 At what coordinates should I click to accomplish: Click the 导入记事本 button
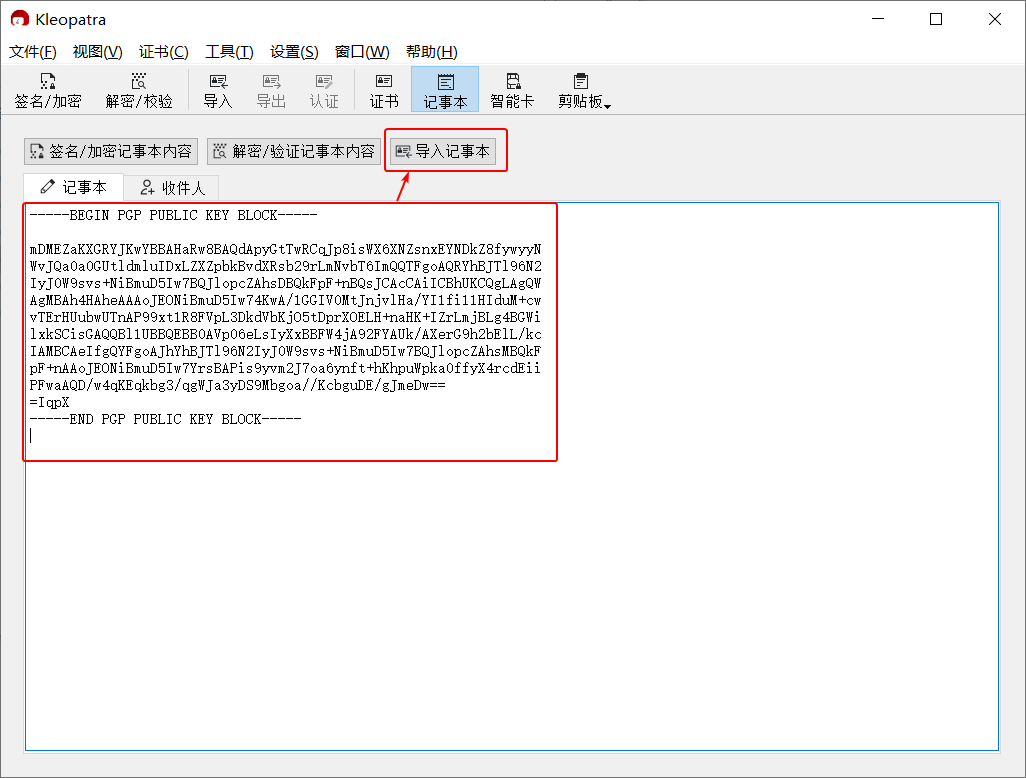(443, 151)
